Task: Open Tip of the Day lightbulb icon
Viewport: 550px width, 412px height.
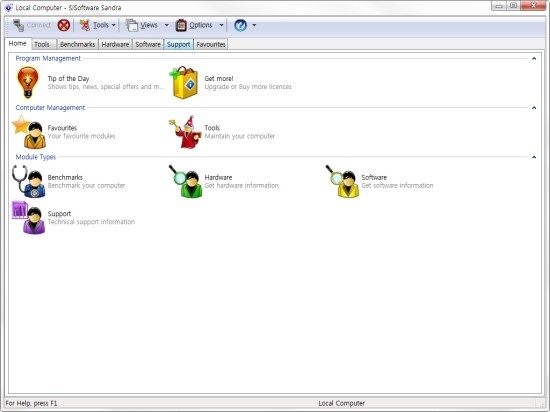Action: 28,82
